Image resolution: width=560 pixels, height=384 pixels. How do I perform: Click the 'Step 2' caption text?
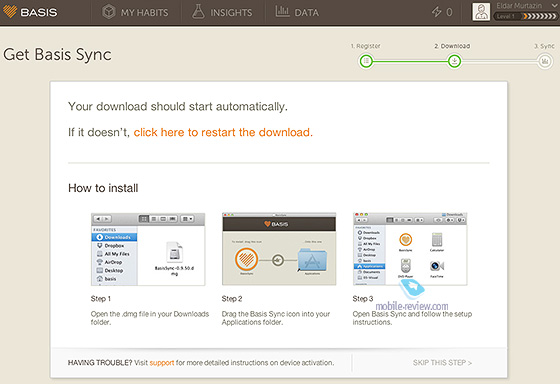(x=232, y=299)
